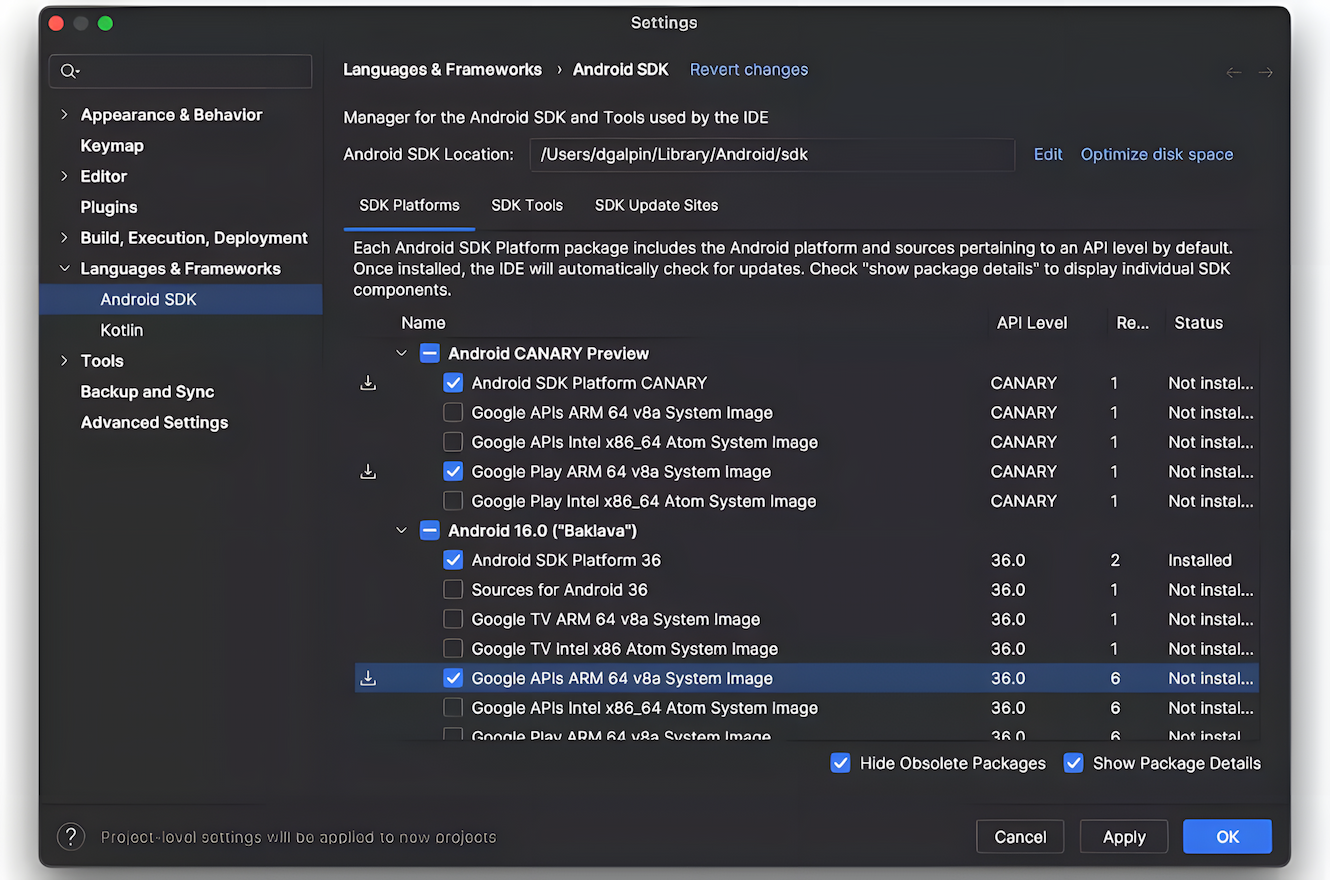Viewport: 1330px width, 880px height.
Task: Click download icon beside Android SDK Platform CANARY
Action: 368,383
